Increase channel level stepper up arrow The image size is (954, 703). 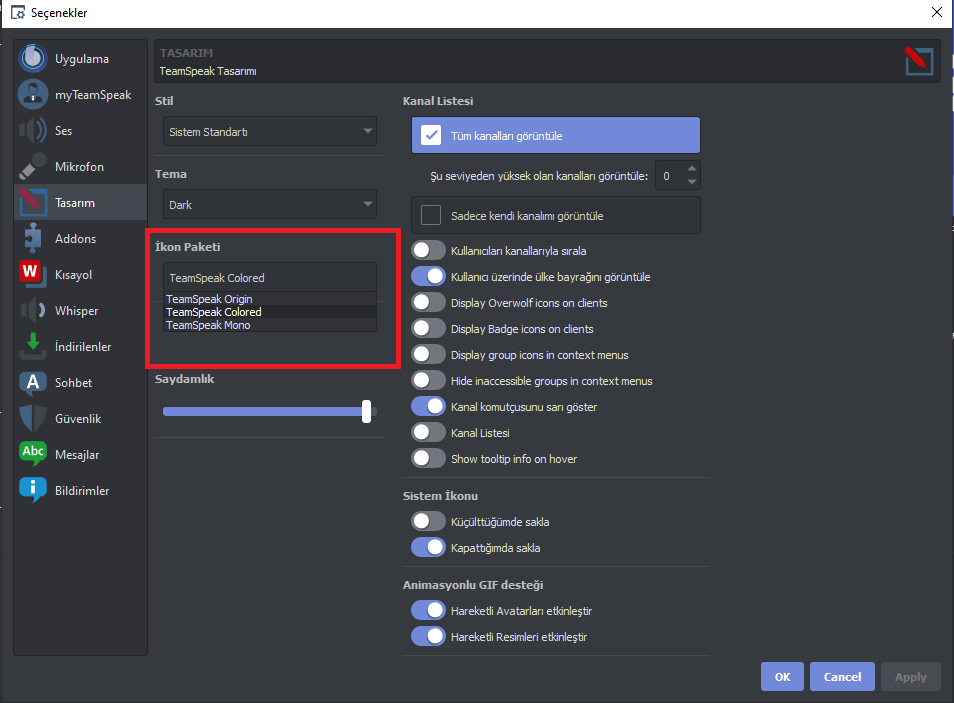point(692,169)
